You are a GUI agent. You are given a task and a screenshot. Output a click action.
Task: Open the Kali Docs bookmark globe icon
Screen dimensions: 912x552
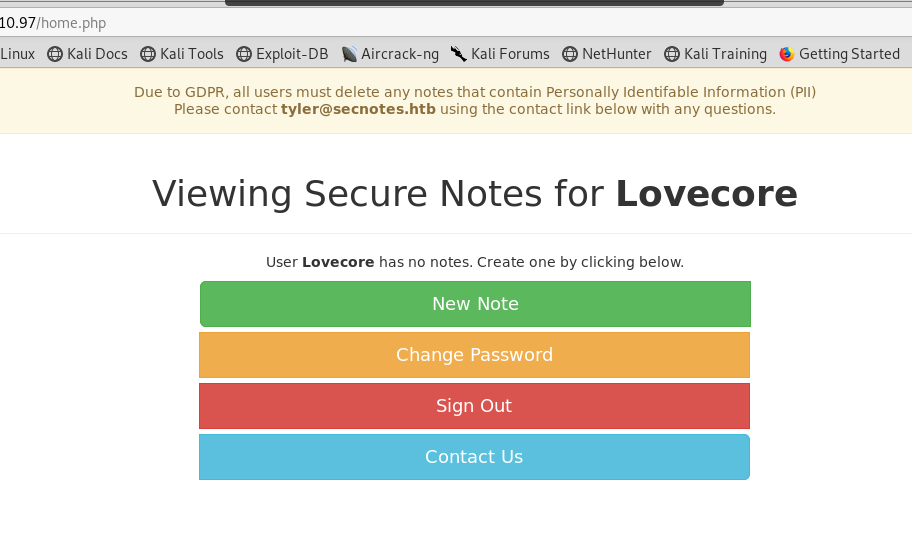point(55,54)
